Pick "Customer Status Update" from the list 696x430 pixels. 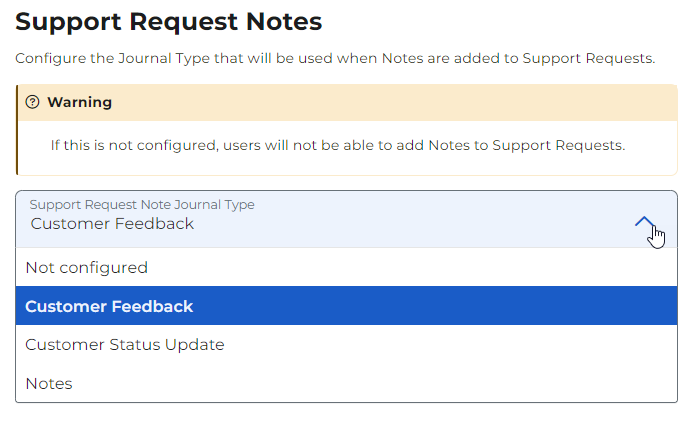tap(125, 345)
